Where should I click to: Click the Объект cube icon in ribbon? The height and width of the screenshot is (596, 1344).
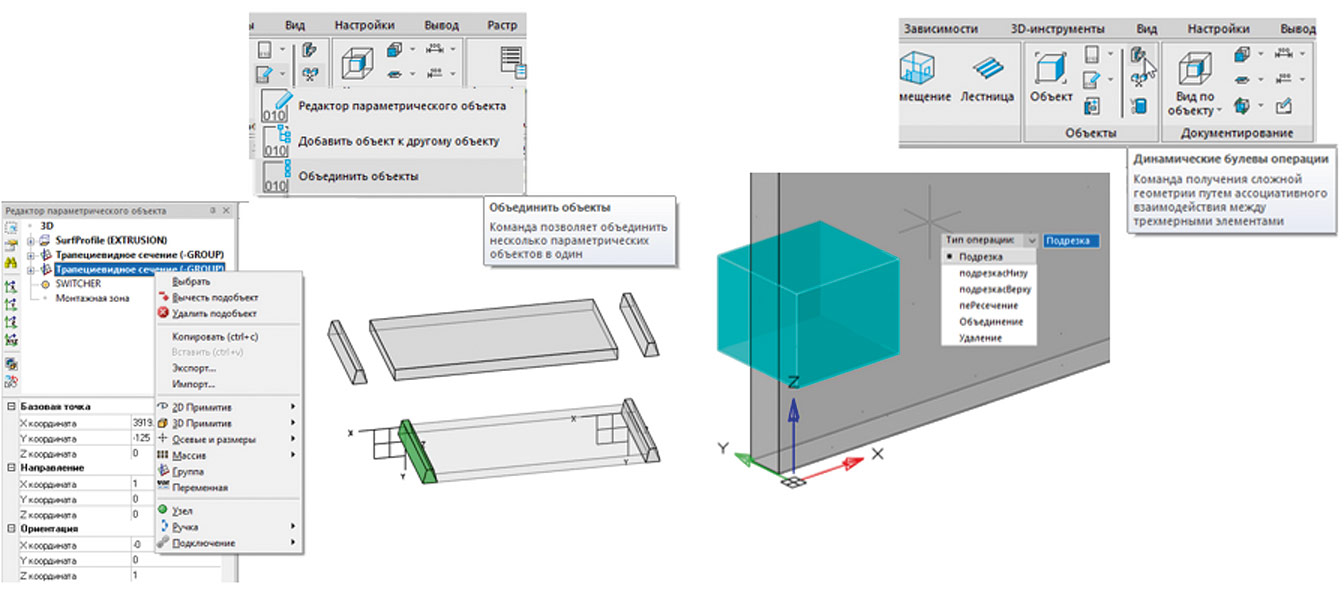pyautogui.click(x=1051, y=72)
